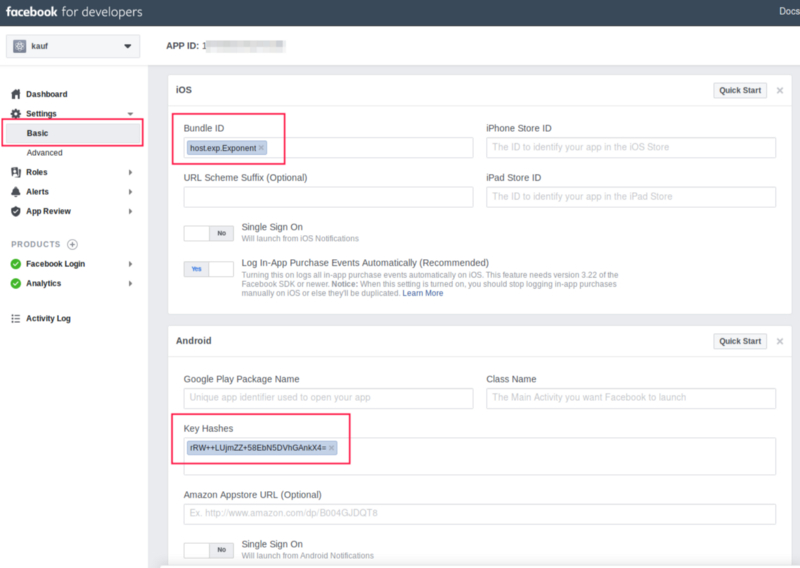Open the App Review menu item

tap(48, 211)
